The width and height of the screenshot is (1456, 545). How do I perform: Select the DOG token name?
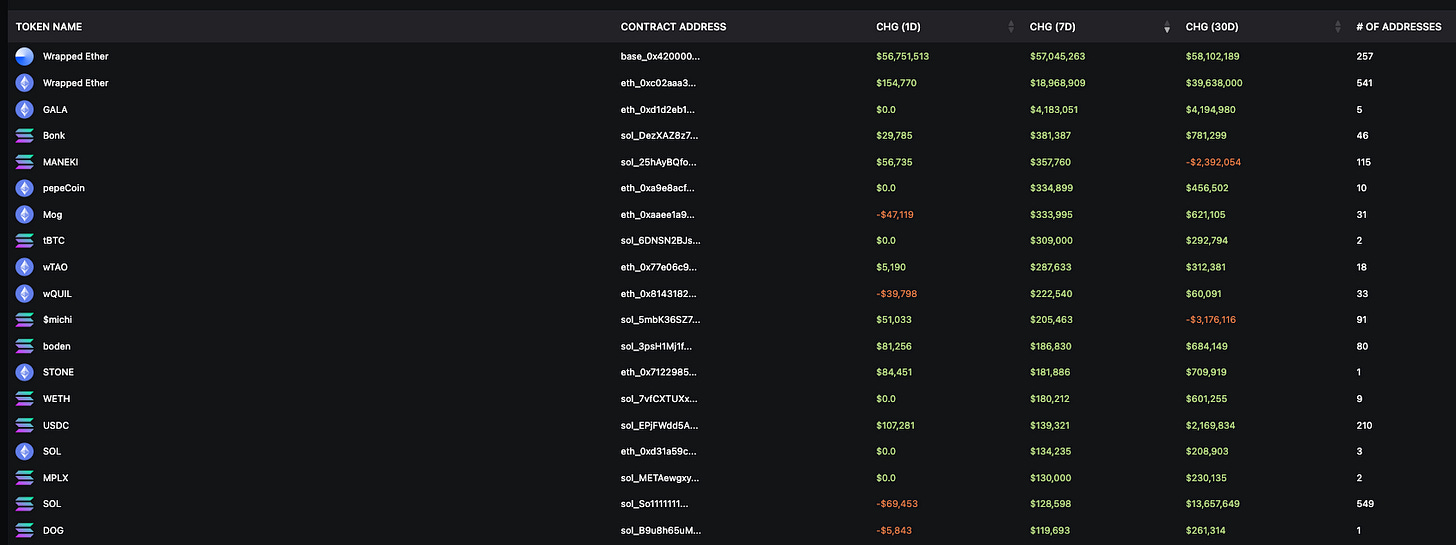coord(53,530)
